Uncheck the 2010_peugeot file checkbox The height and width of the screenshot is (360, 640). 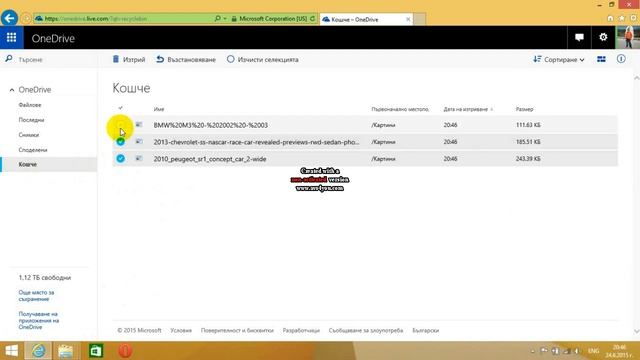tap(120, 158)
